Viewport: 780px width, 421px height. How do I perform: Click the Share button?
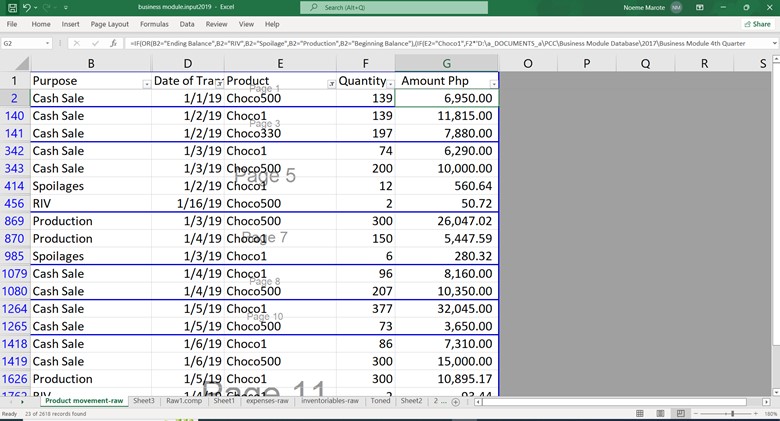click(x=758, y=24)
